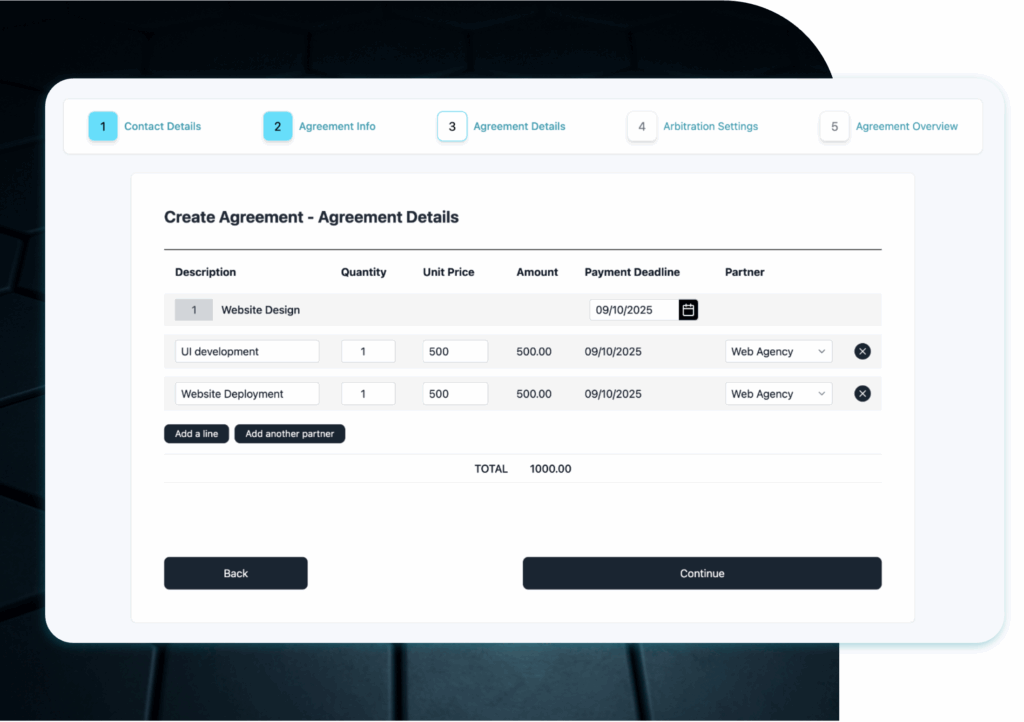Open step 5 Agreement Overview
Screen dimensions: 1024x722
click(x=834, y=127)
